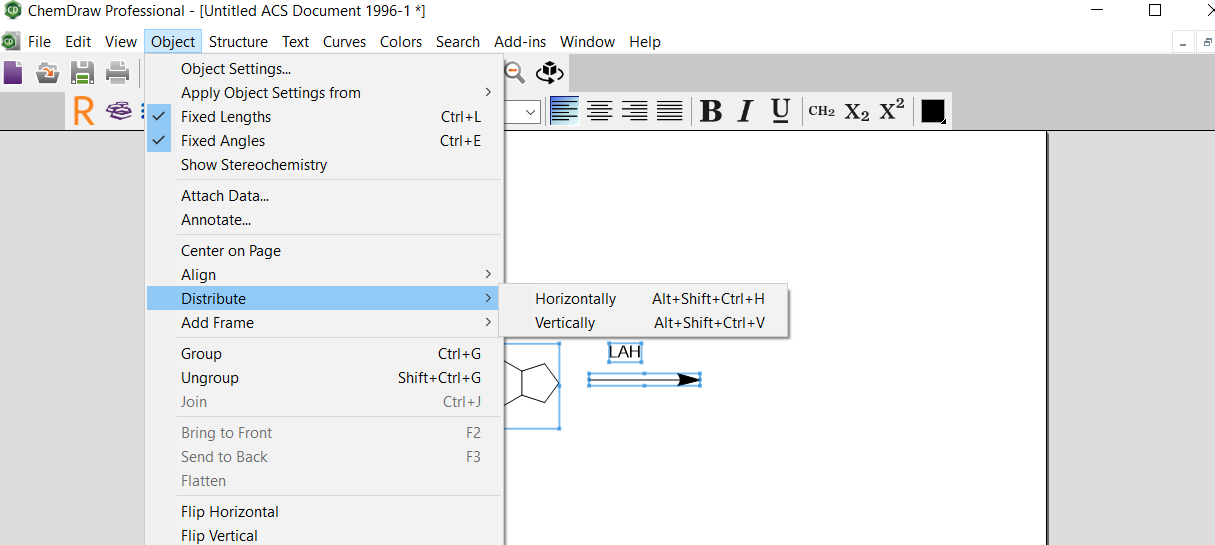This screenshot has width=1215, height=545.
Task: Click the New Document icon
Action: 12,73
